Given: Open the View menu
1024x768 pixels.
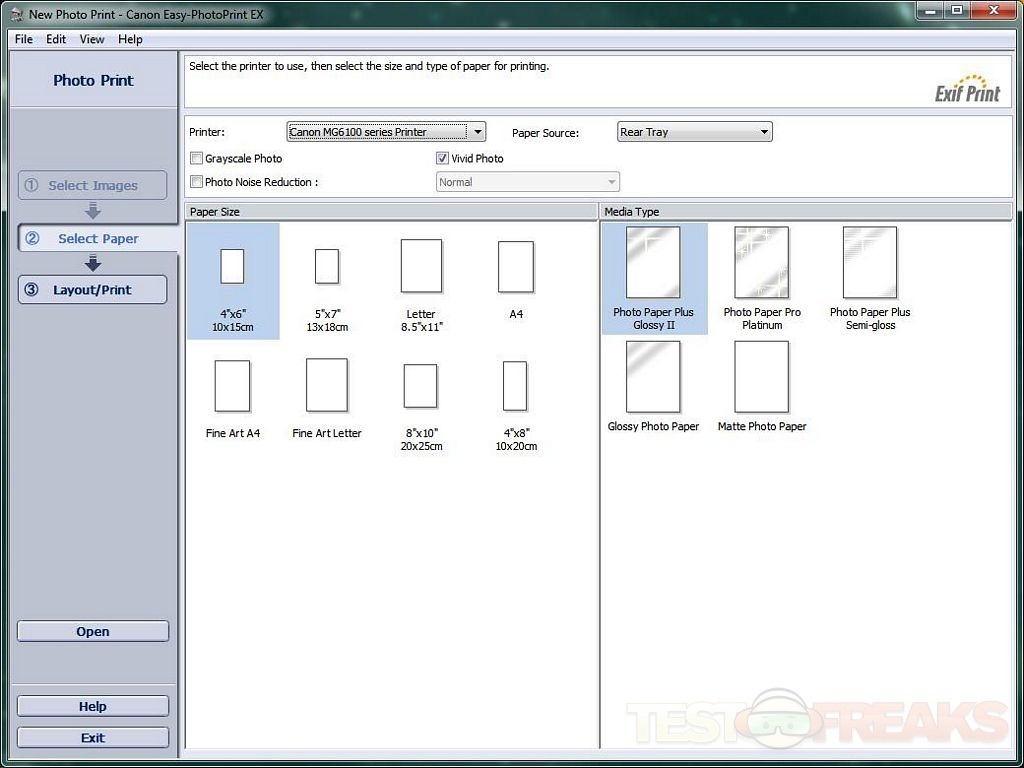Looking at the screenshot, I should [x=92, y=39].
